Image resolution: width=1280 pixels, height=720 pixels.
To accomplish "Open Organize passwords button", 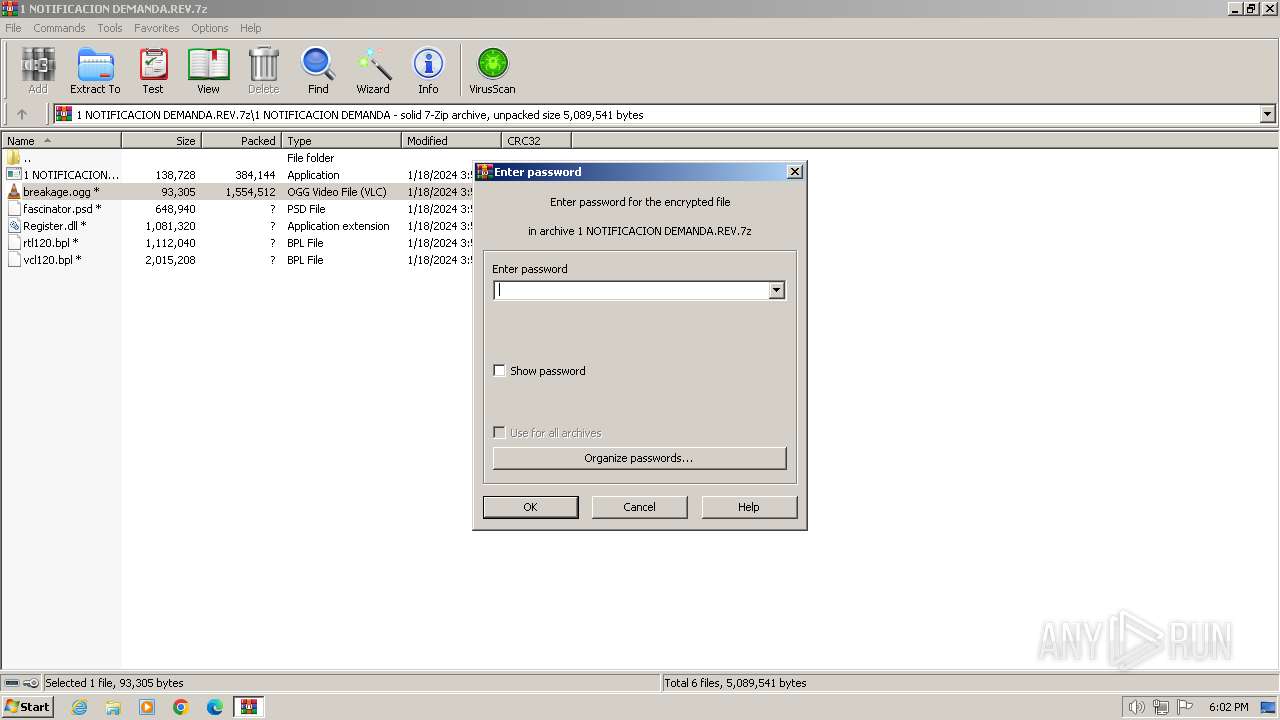I will point(639,458).
